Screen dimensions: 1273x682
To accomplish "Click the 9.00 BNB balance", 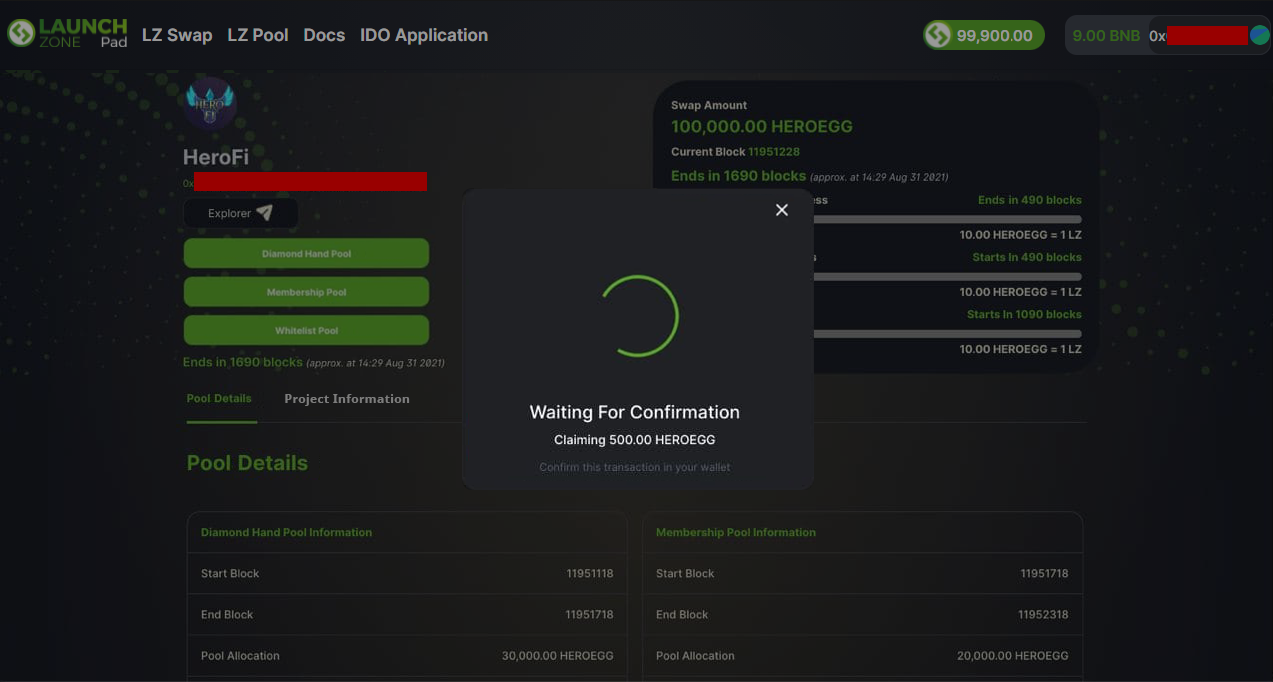I will 1106,36.
